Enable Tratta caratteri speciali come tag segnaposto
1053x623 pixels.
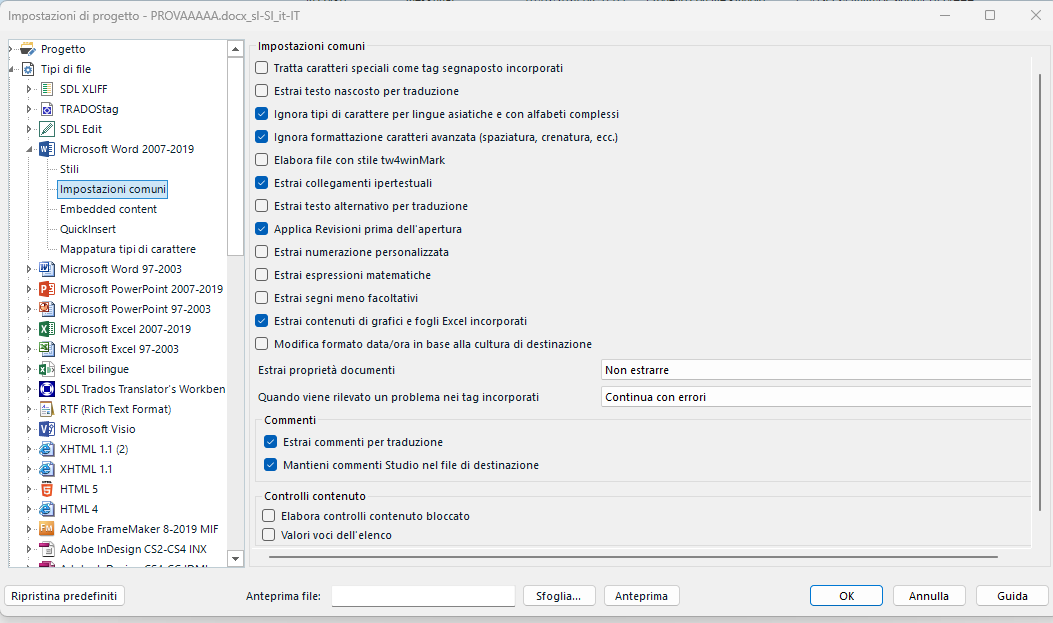(x=262, y=68)
